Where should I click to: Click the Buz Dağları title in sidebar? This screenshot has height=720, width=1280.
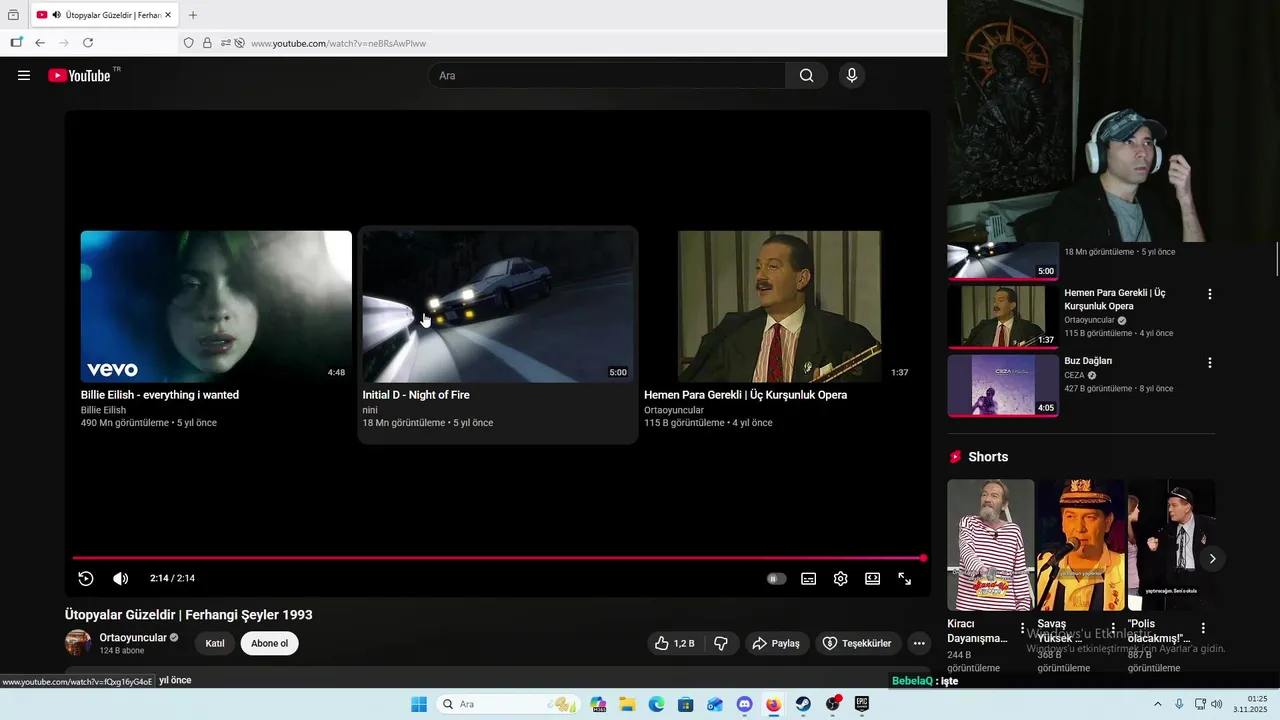tap(1088, 361)
